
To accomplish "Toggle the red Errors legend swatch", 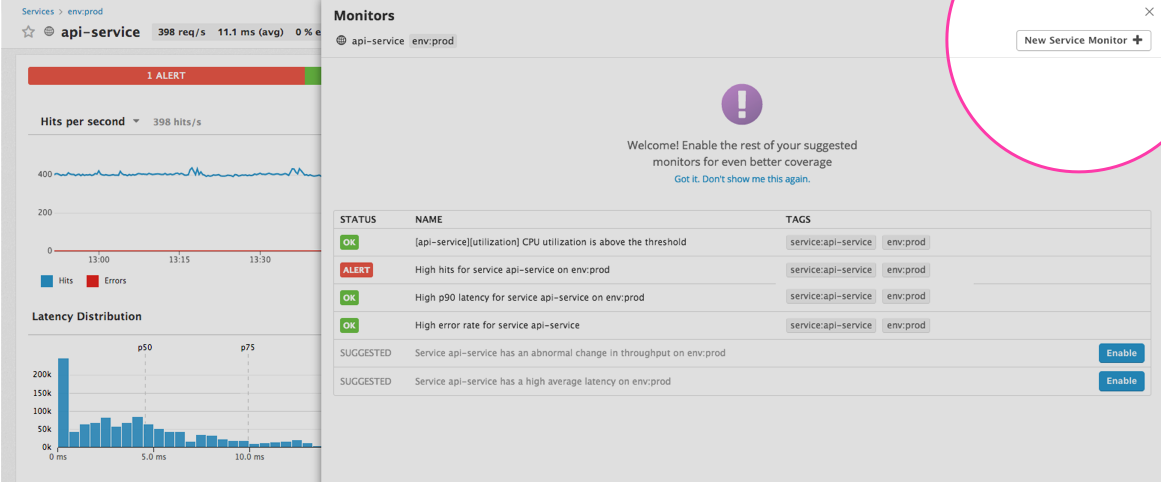I will click(x=93, y=281).
